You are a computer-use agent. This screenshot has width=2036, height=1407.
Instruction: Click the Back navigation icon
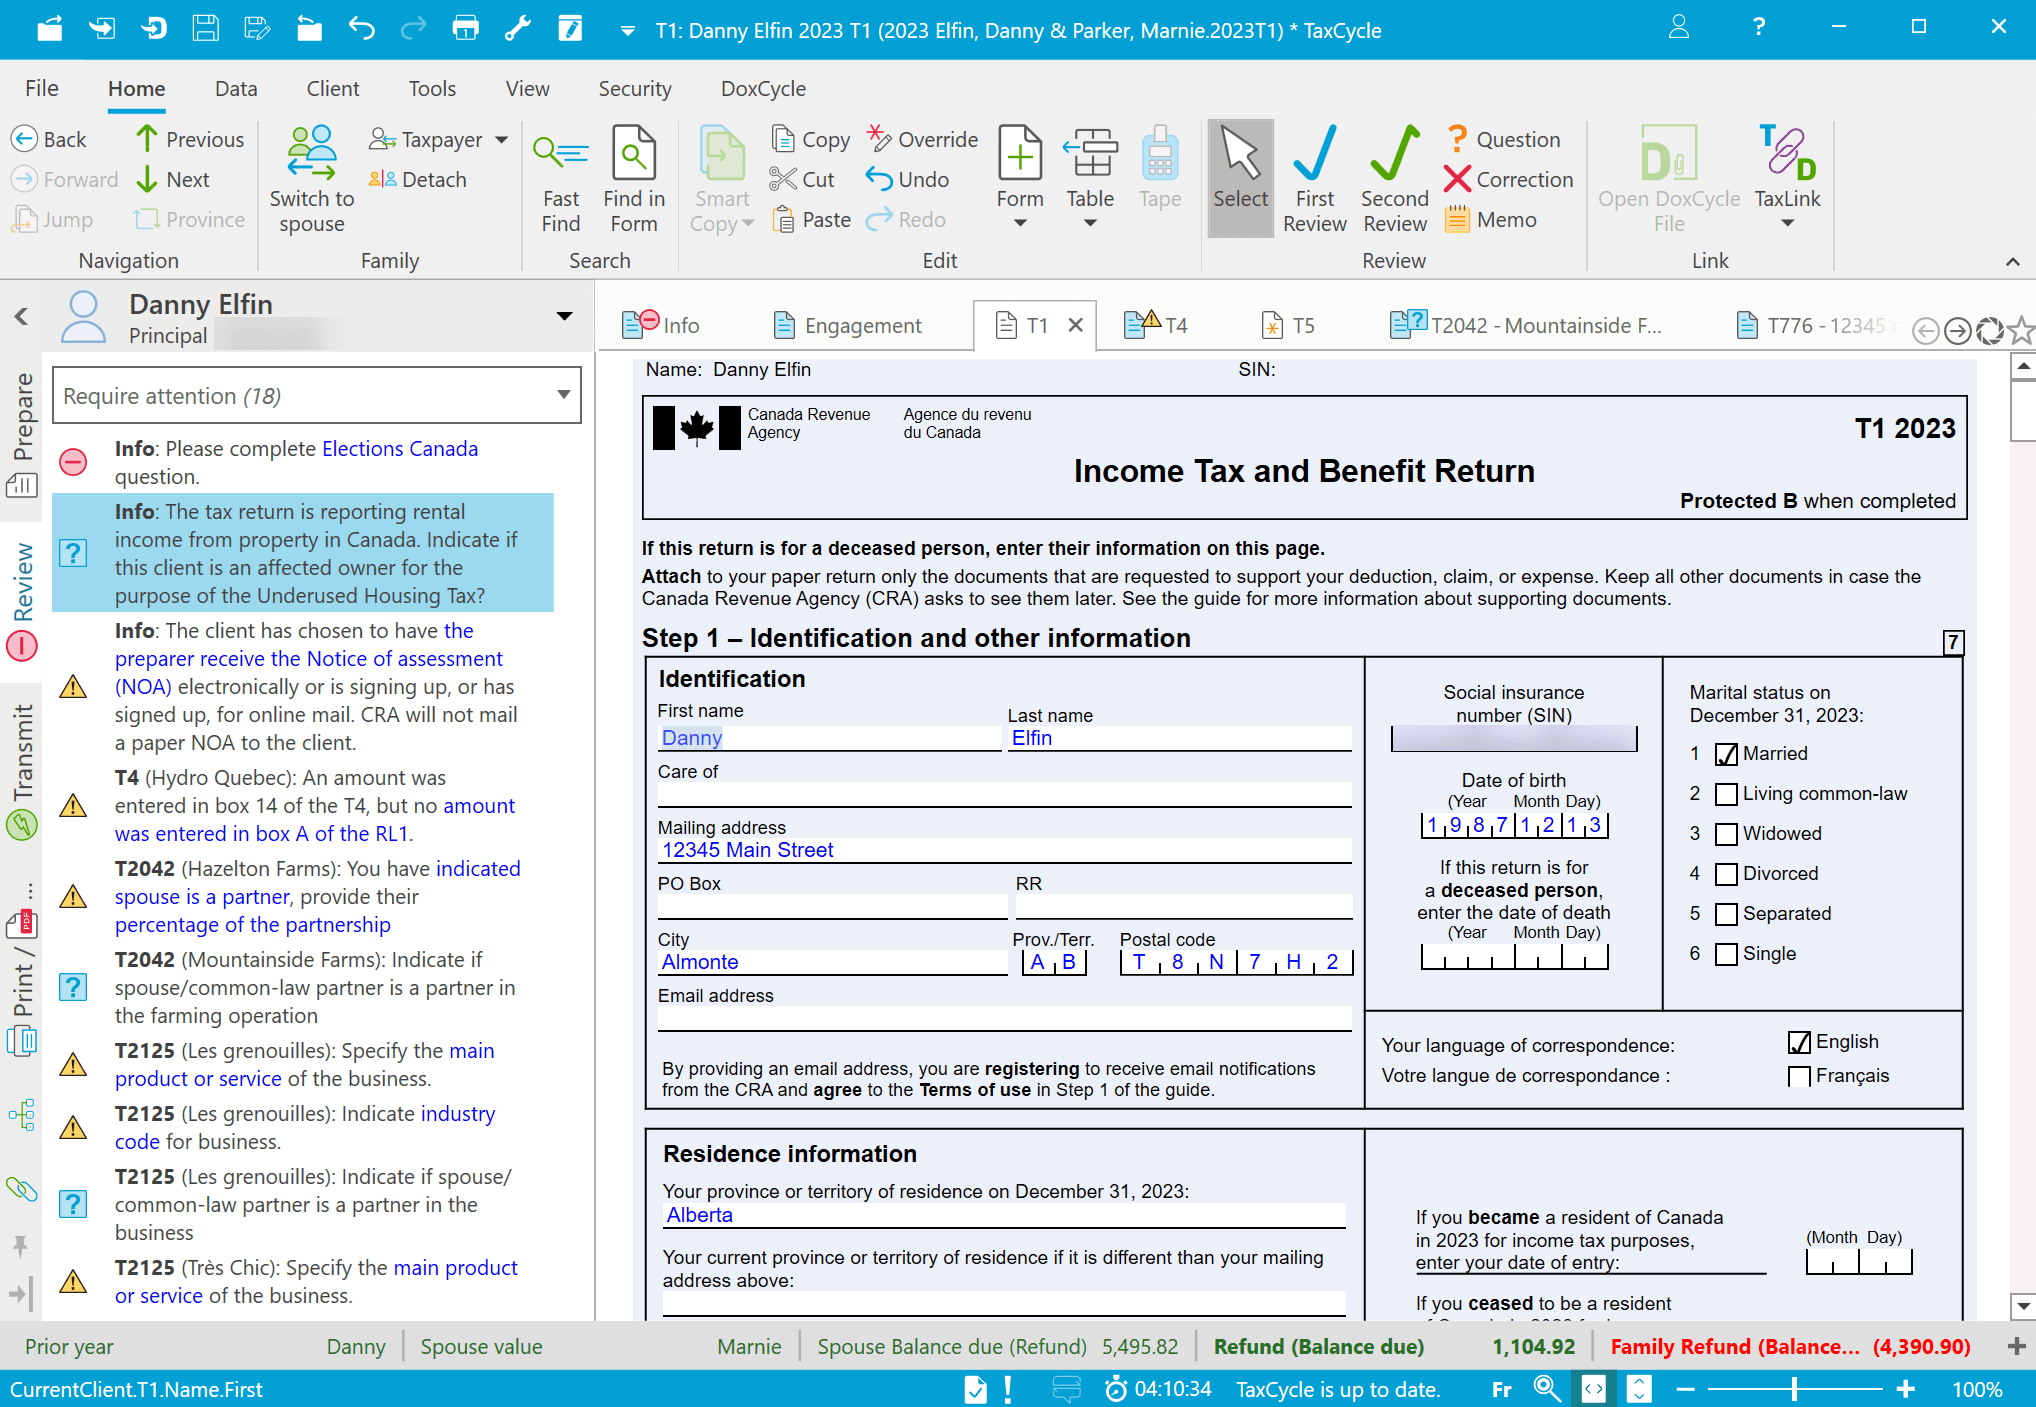(25, 139)
